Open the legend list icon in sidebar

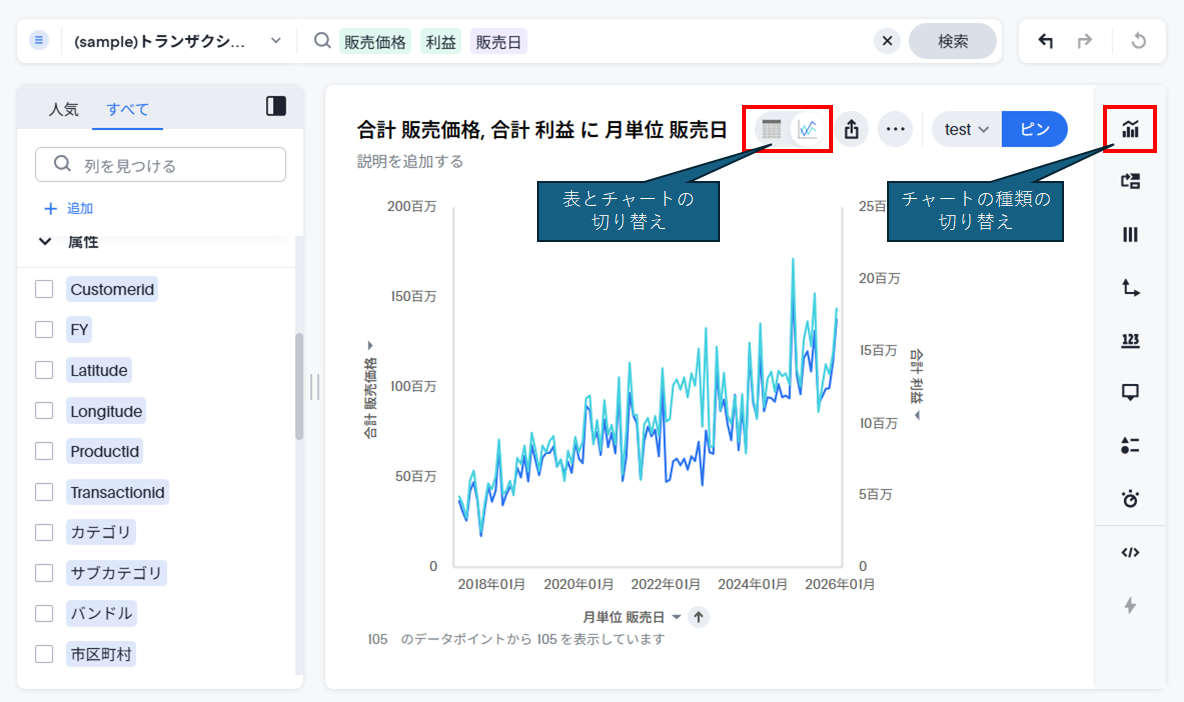tap(1130, 445)
